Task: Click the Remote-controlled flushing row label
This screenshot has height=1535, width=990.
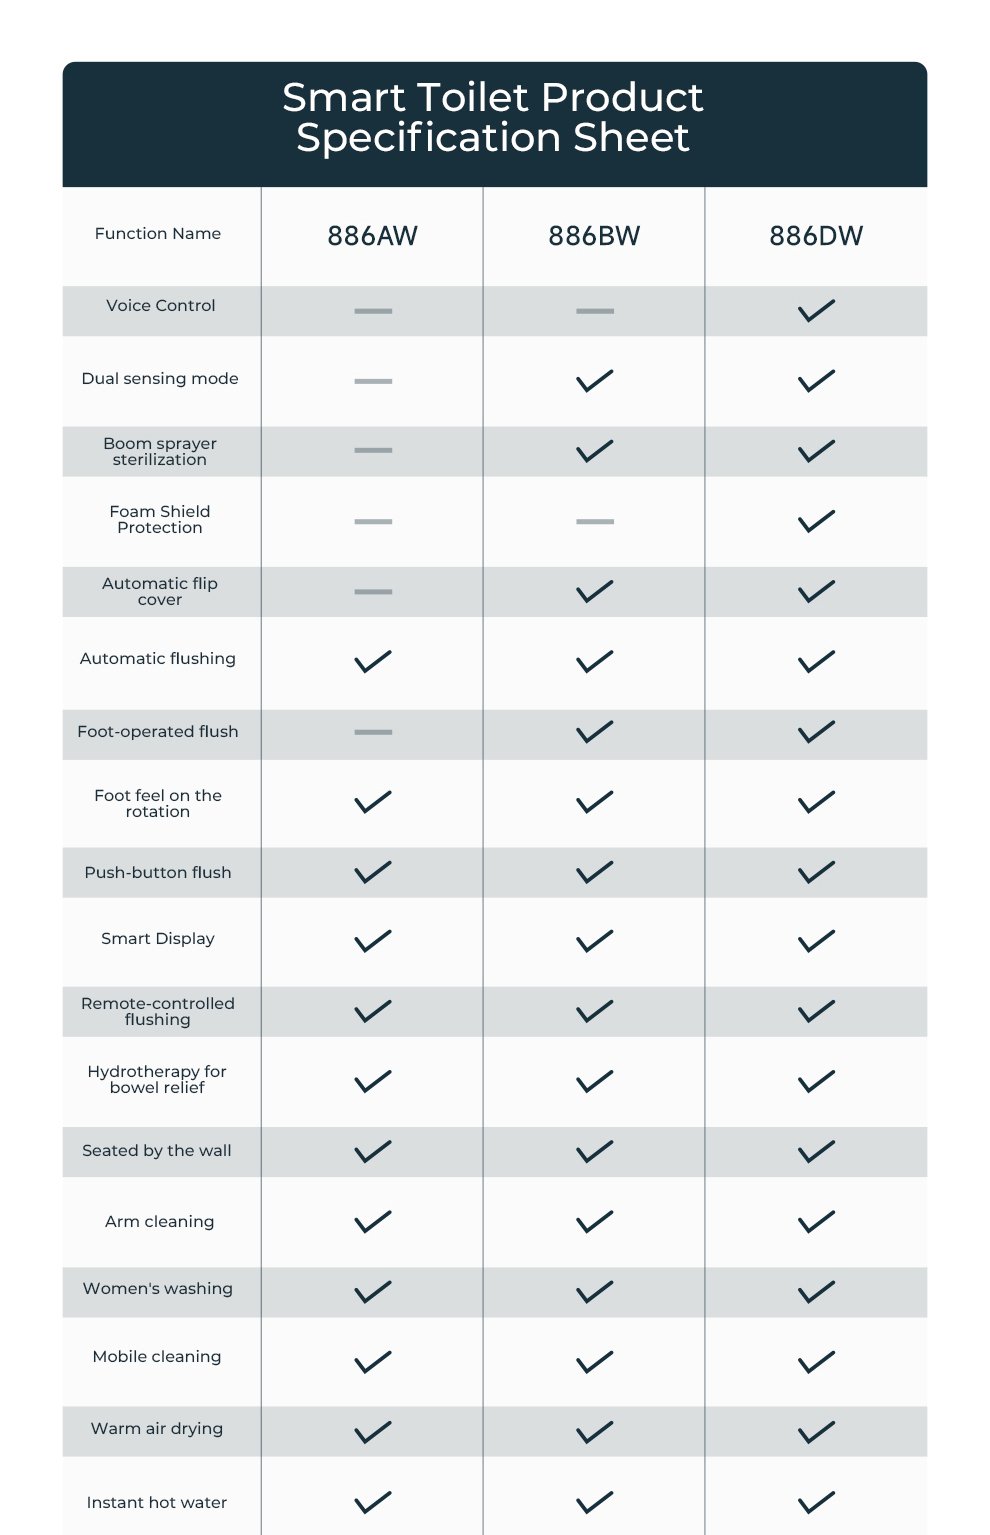Action: [158, 1011]
